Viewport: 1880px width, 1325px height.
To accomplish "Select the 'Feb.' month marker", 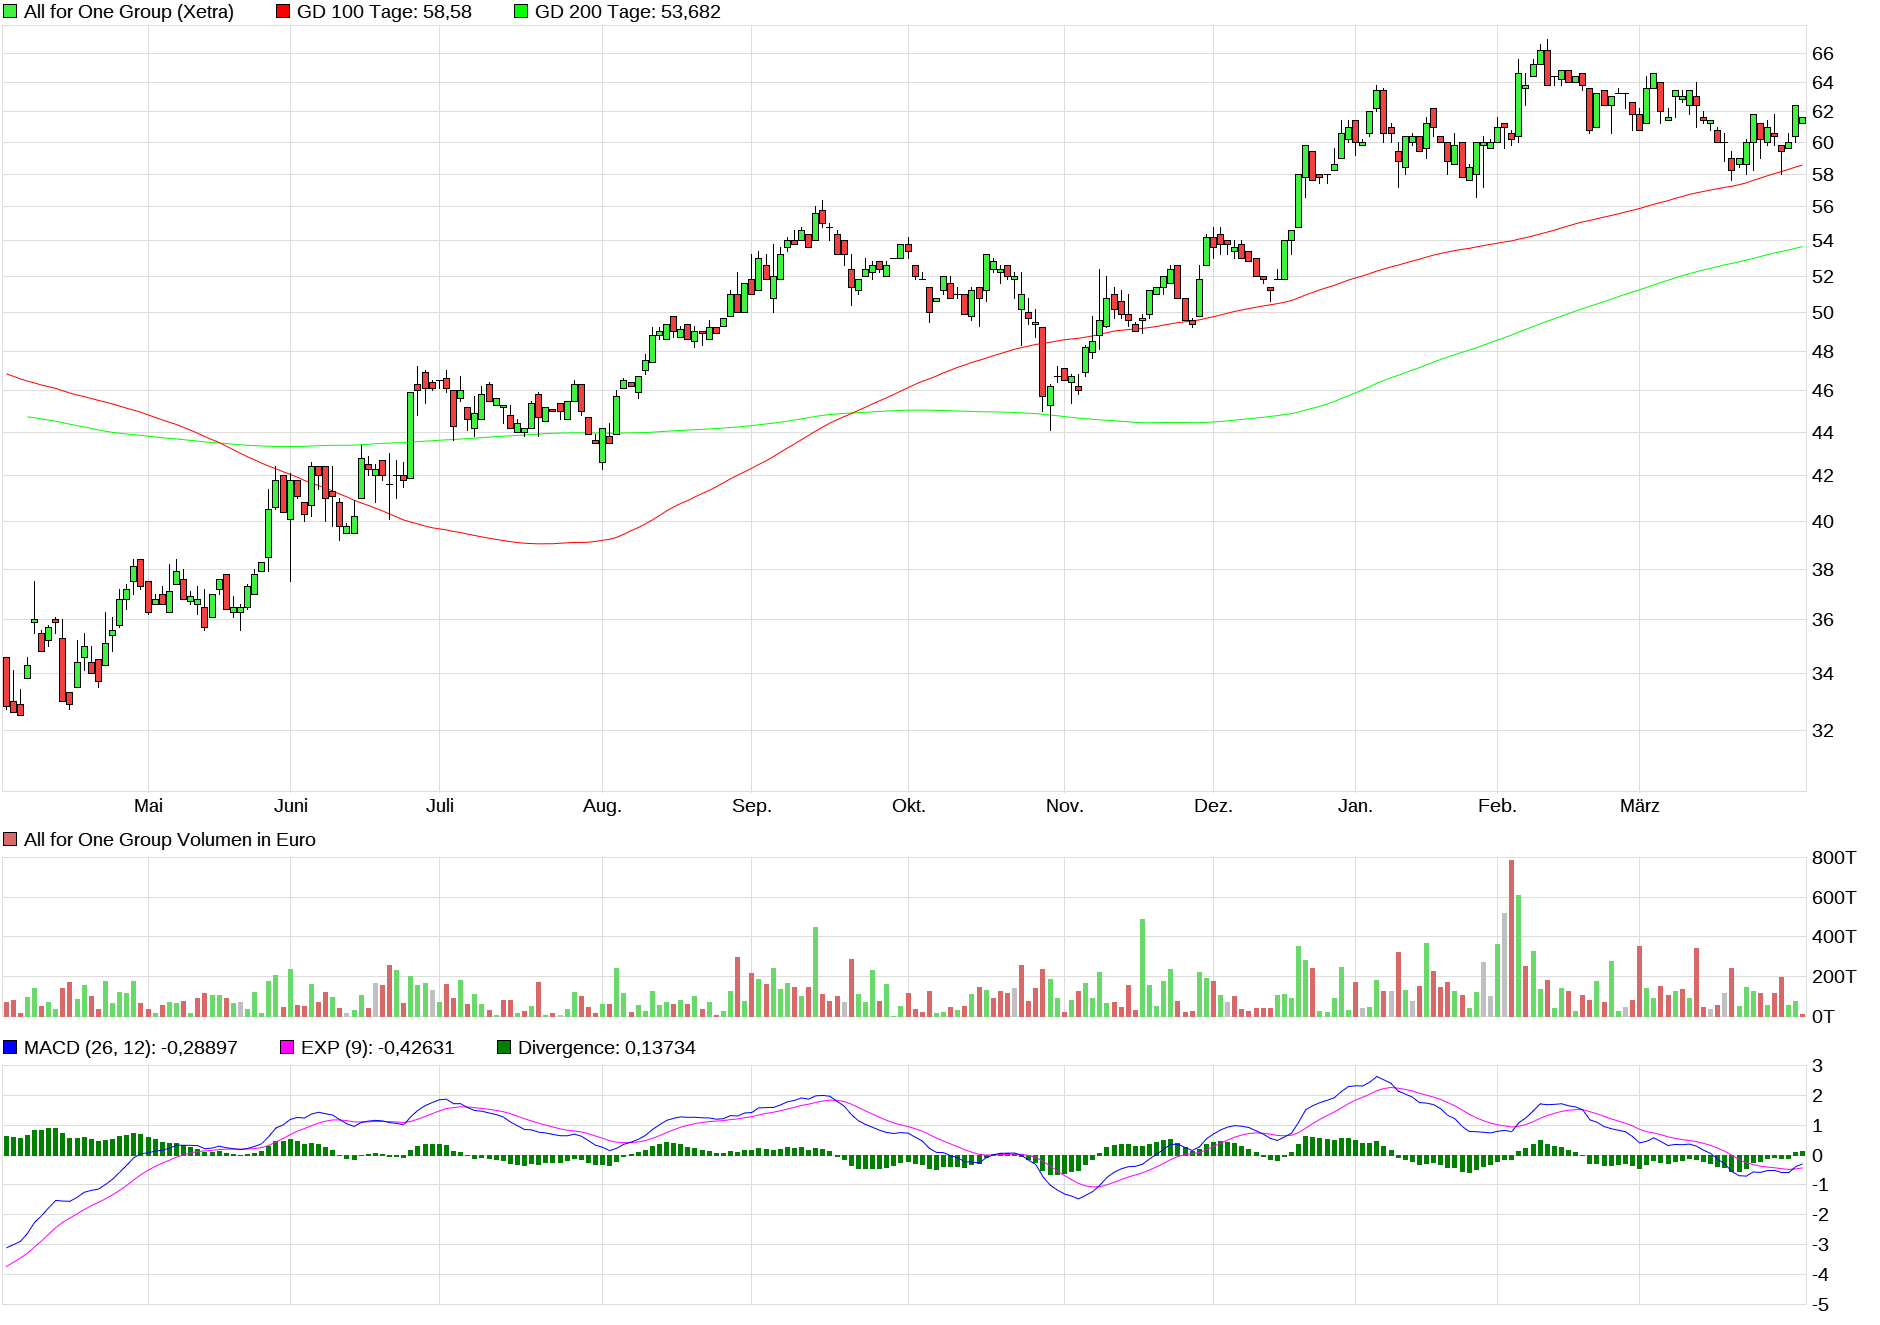I will pos(1497,806).
